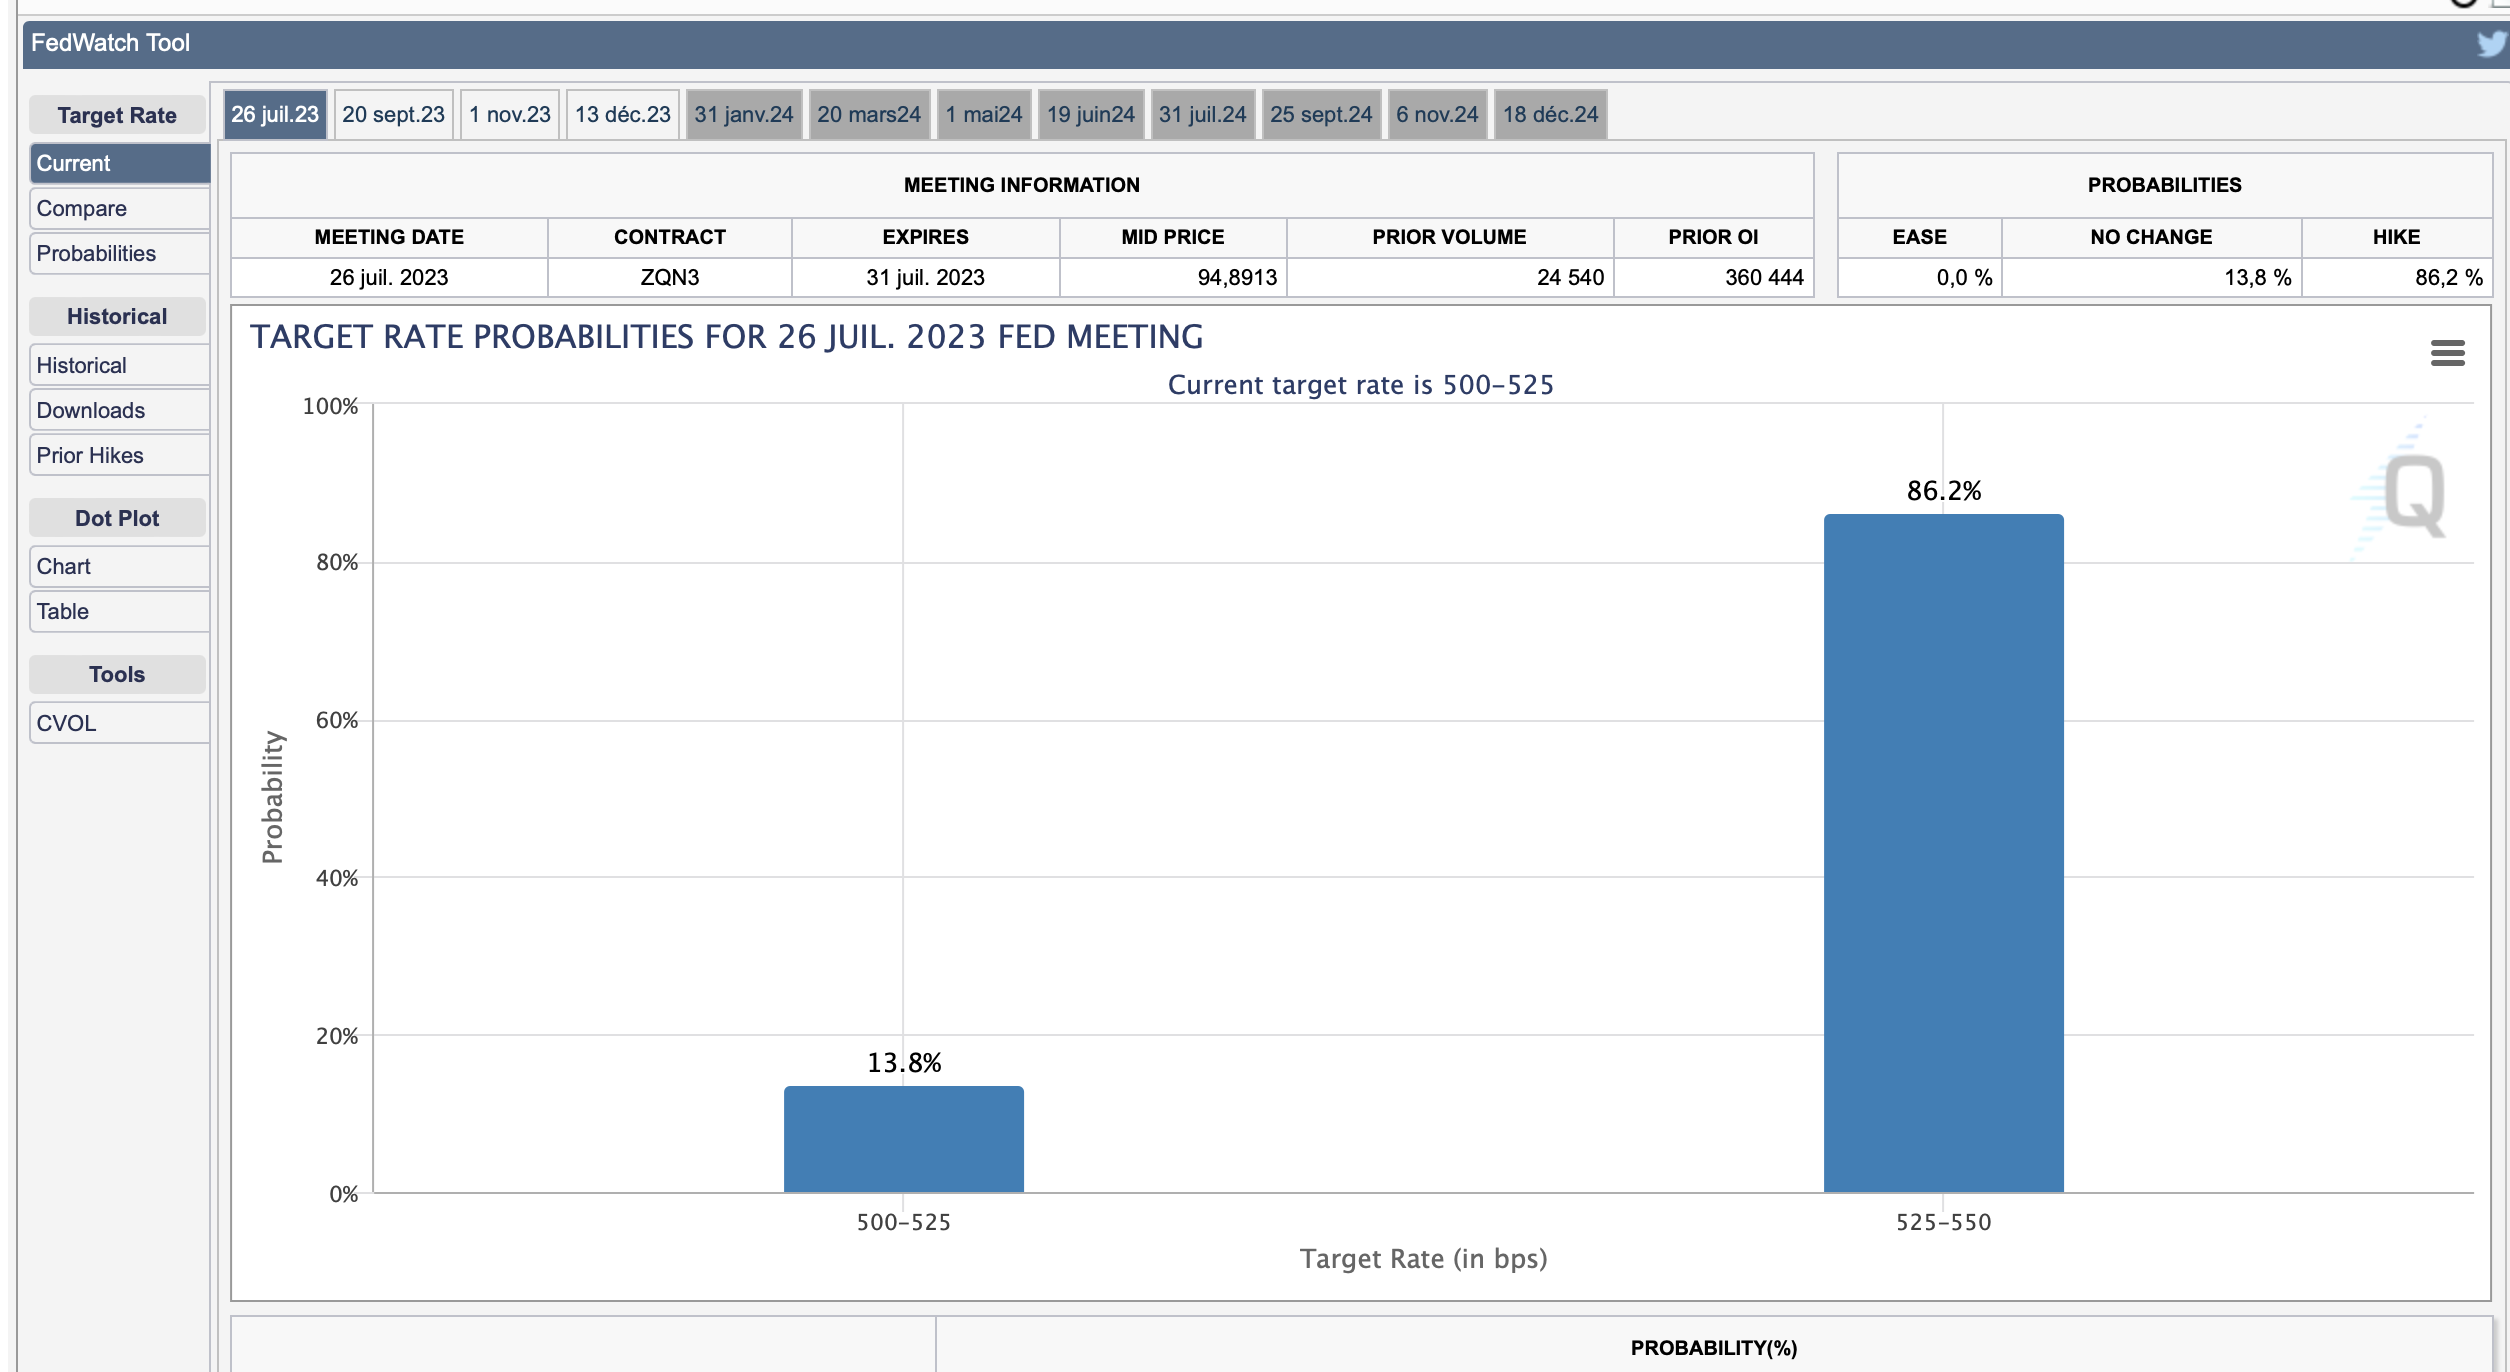Open the Compare view in the sidebar

[x=118, y=209]
